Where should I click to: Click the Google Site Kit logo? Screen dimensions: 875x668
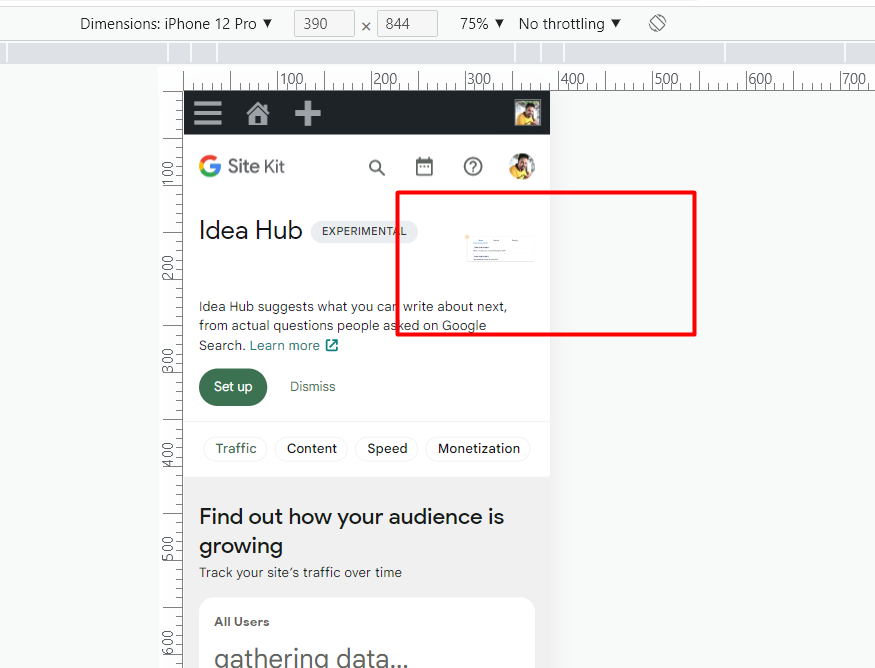click(x=242, y=166)
